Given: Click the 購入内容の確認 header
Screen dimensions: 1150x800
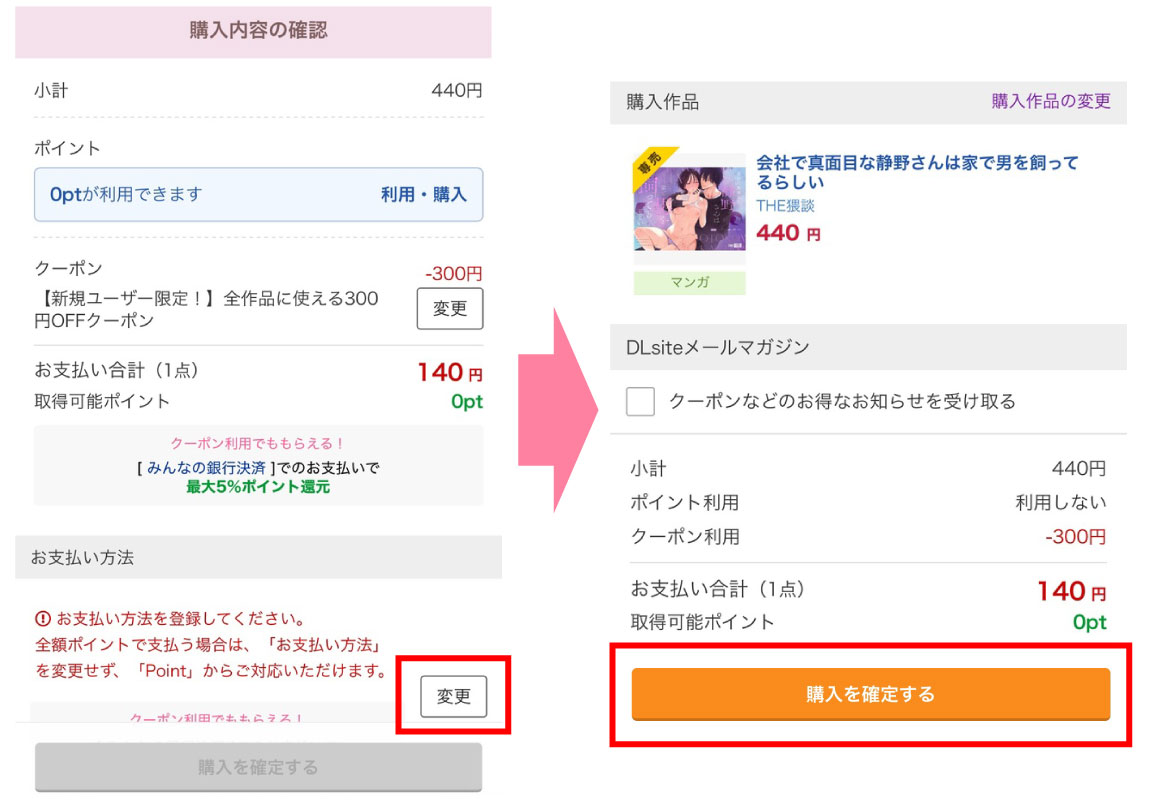Looking at the screenshot, I should (258, 31).
